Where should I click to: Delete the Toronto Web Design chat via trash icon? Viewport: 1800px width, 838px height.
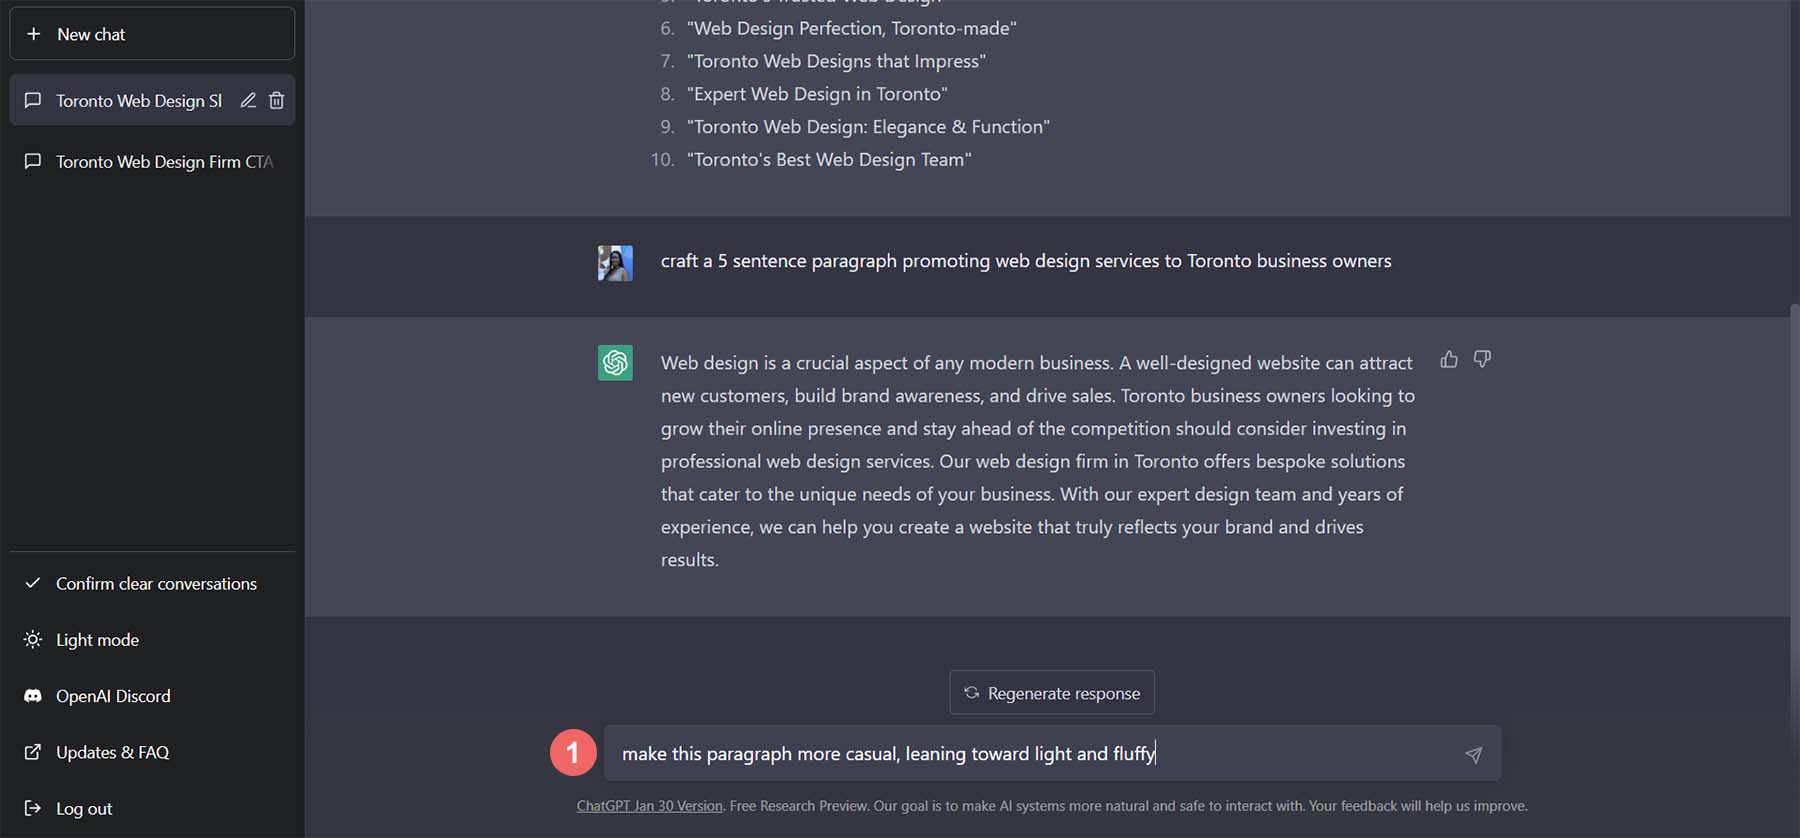[x=276, y=100]
